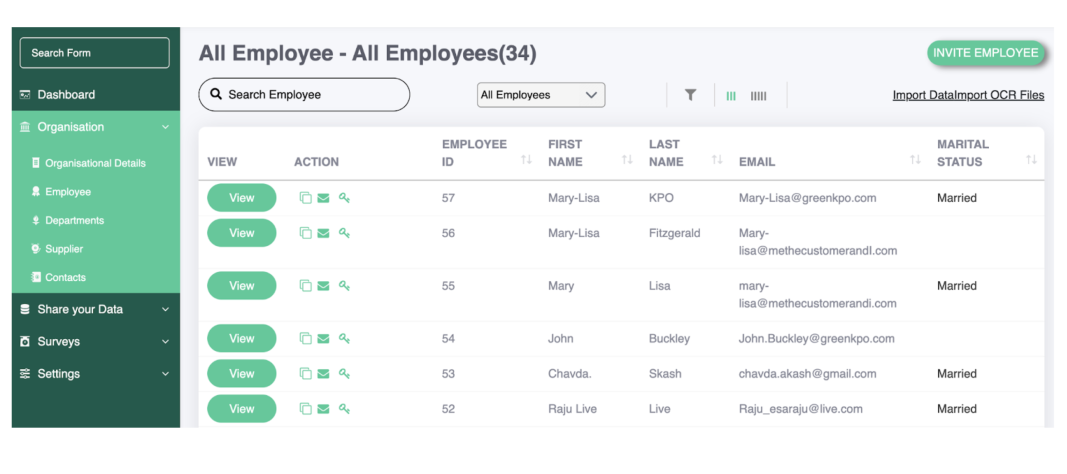Click the filter funnel icon
This screenshot has height=474, width=1067.
pyautogui.click(x=690, y=95)
